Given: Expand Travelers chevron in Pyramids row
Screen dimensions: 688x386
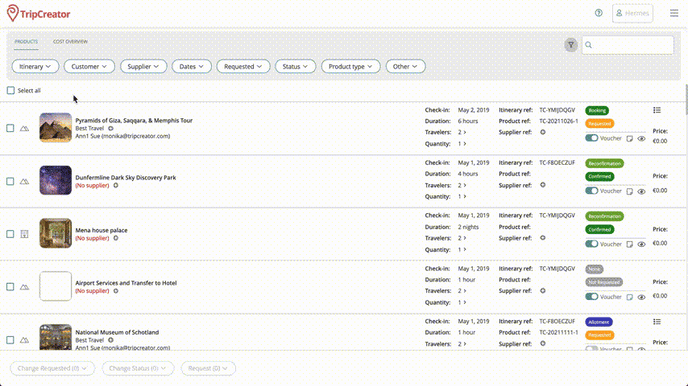Looking at the screenshot, I should pyautogui.click(x=465, y=132).
